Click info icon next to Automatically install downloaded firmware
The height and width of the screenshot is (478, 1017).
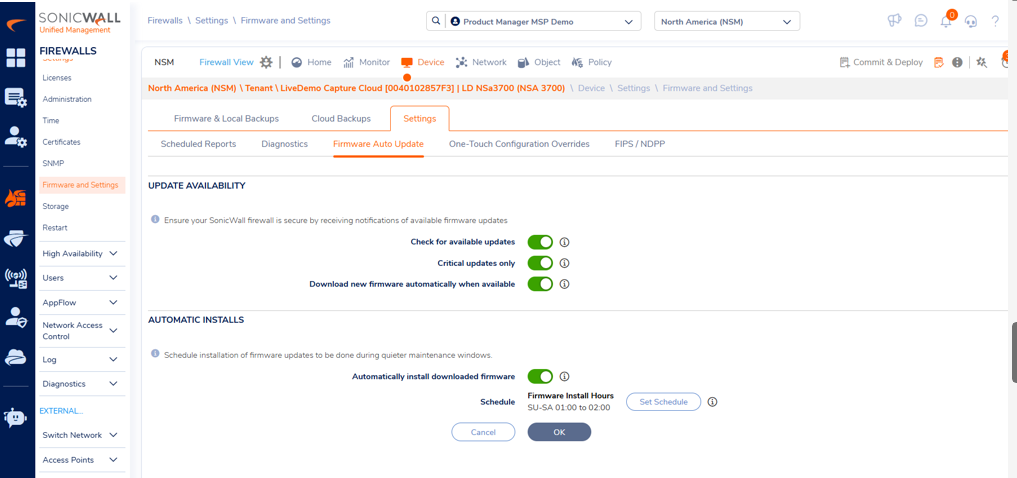click(x=564, y=376)
